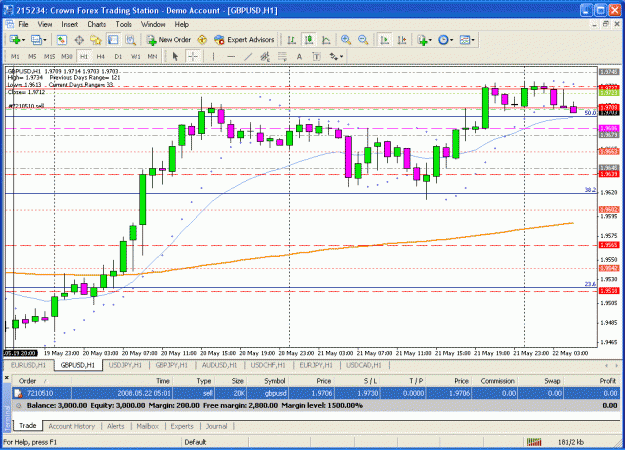Zoom in on the chart

346,40
